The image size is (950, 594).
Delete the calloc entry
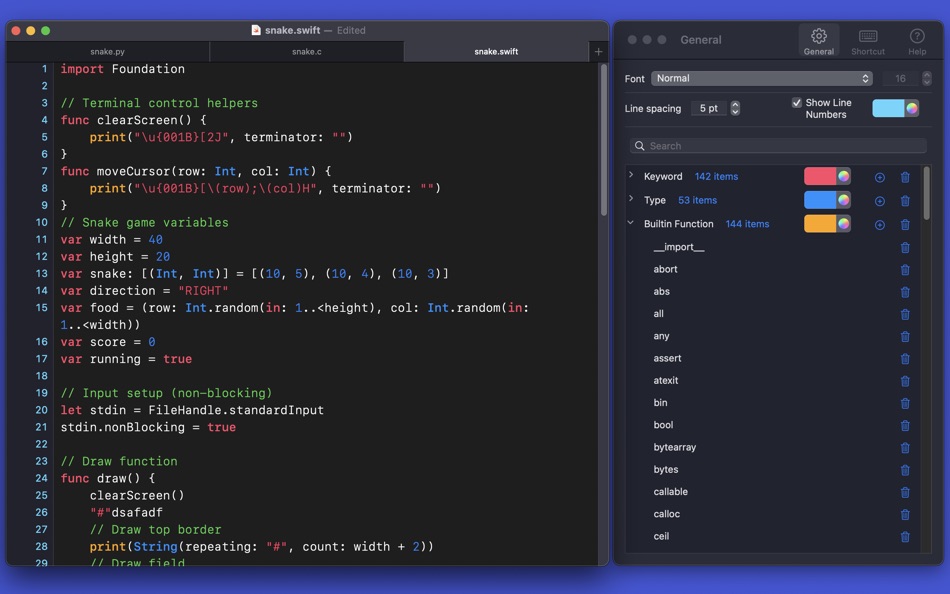click(x=905, y=515)
